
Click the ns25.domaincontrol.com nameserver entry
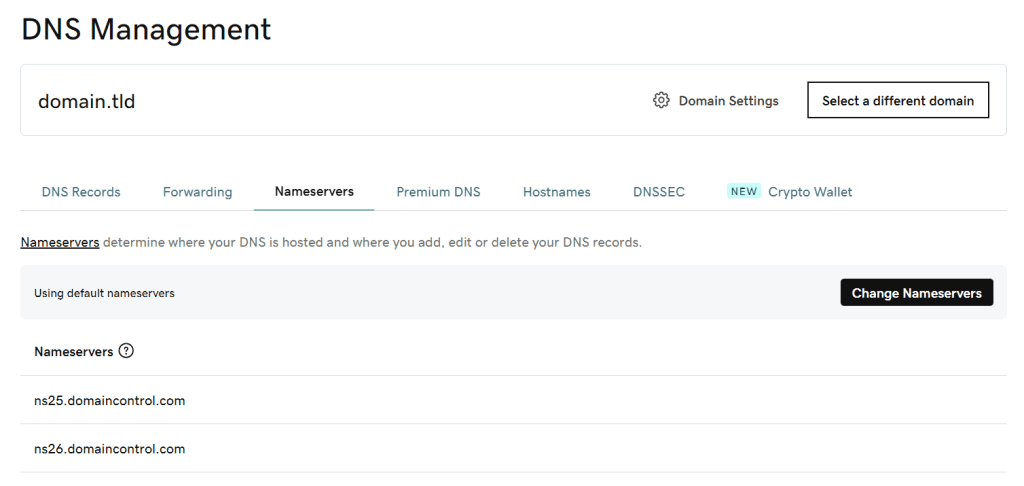point(110,401)
